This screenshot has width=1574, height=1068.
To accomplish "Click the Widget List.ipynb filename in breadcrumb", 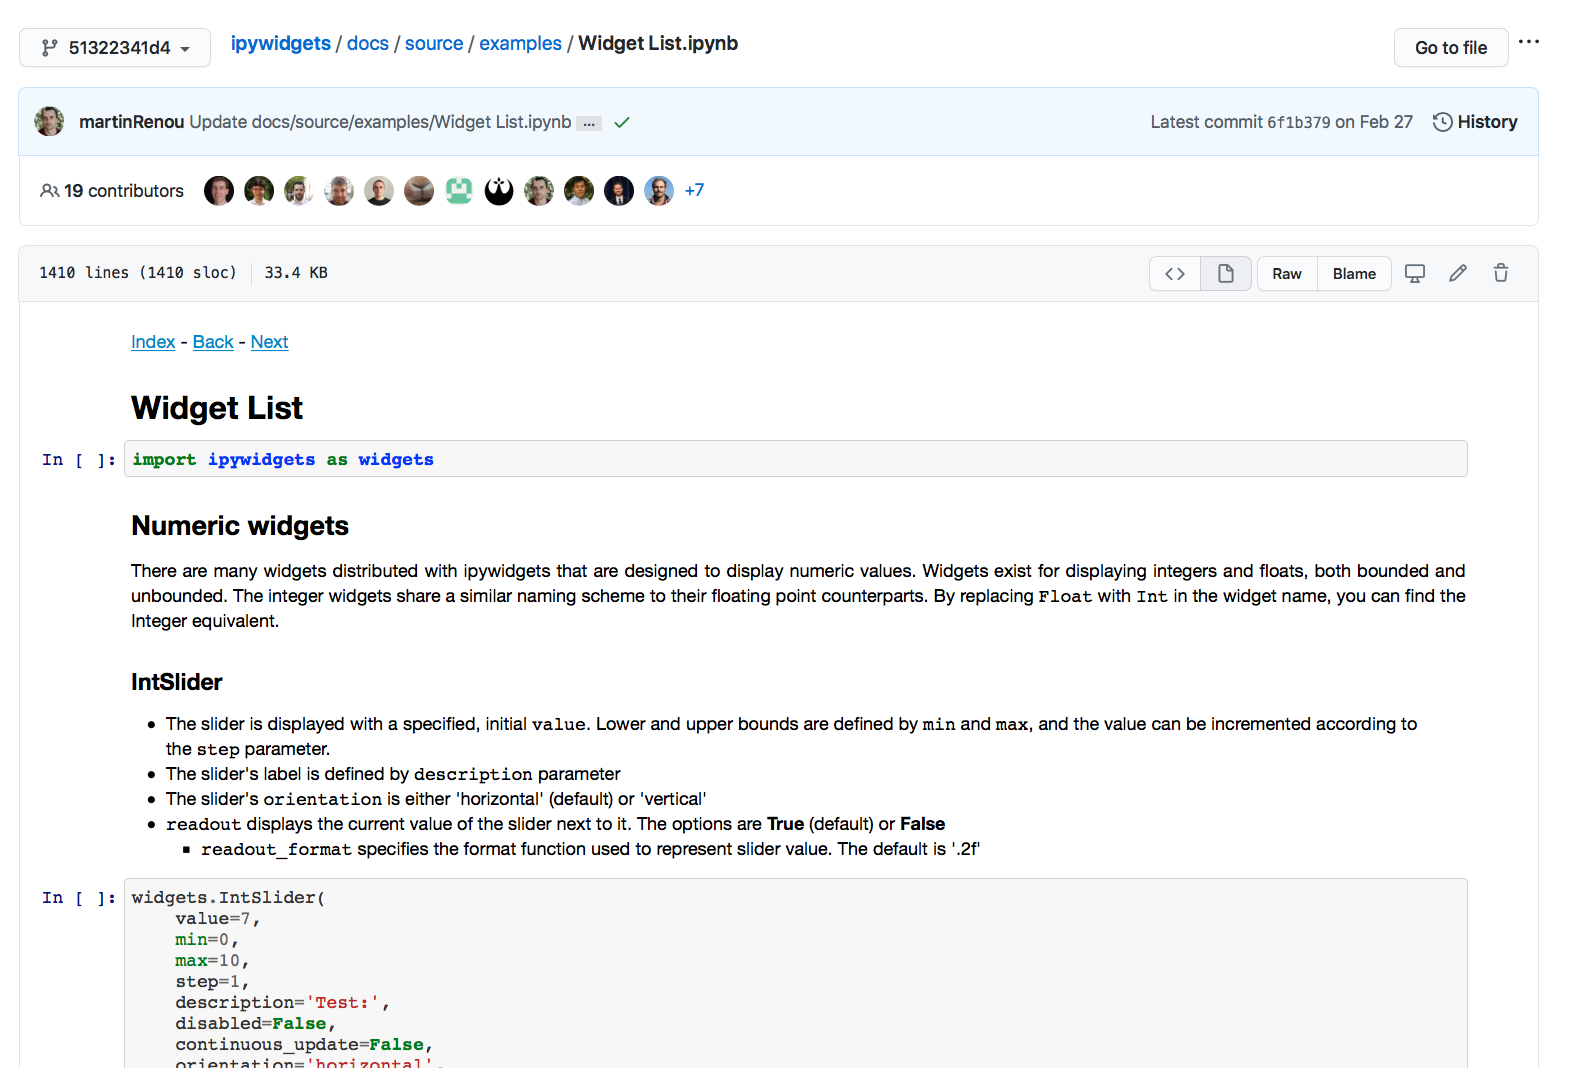I will (658, 43).
